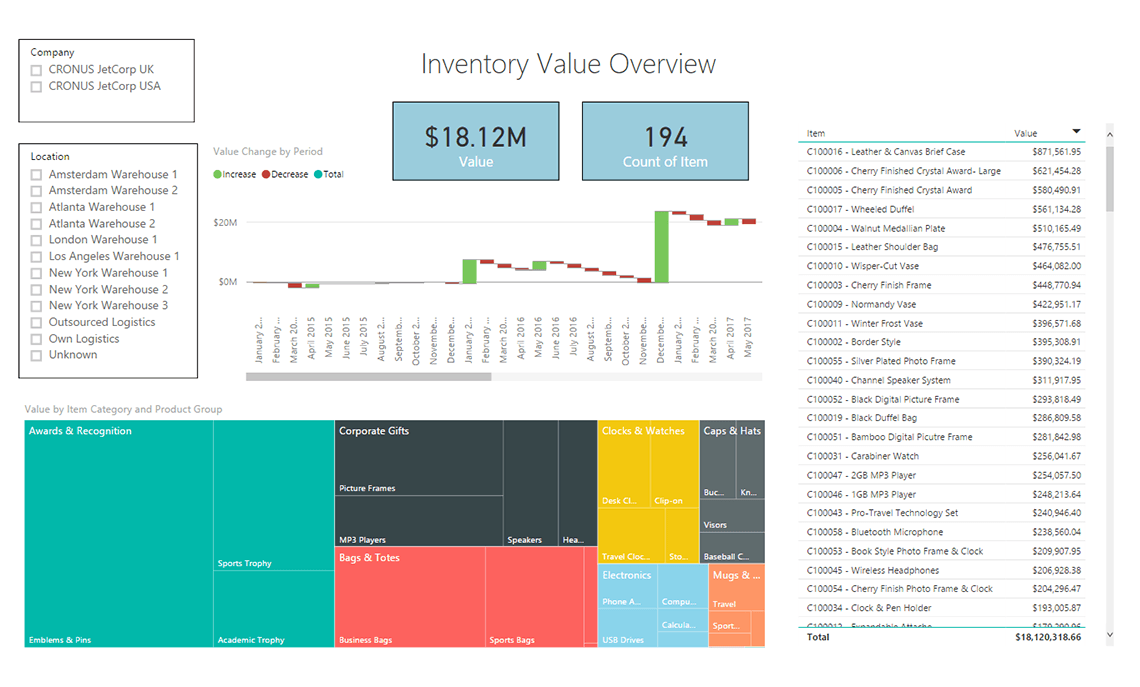Select the Academic Trophy treemap tile
1140x687 pixels.
273,609
